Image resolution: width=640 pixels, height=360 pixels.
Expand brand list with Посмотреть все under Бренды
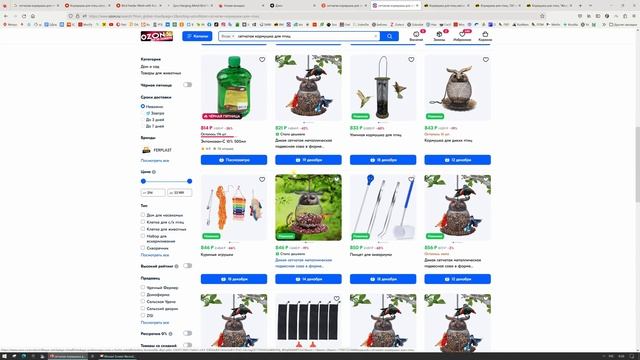point(155,161)
